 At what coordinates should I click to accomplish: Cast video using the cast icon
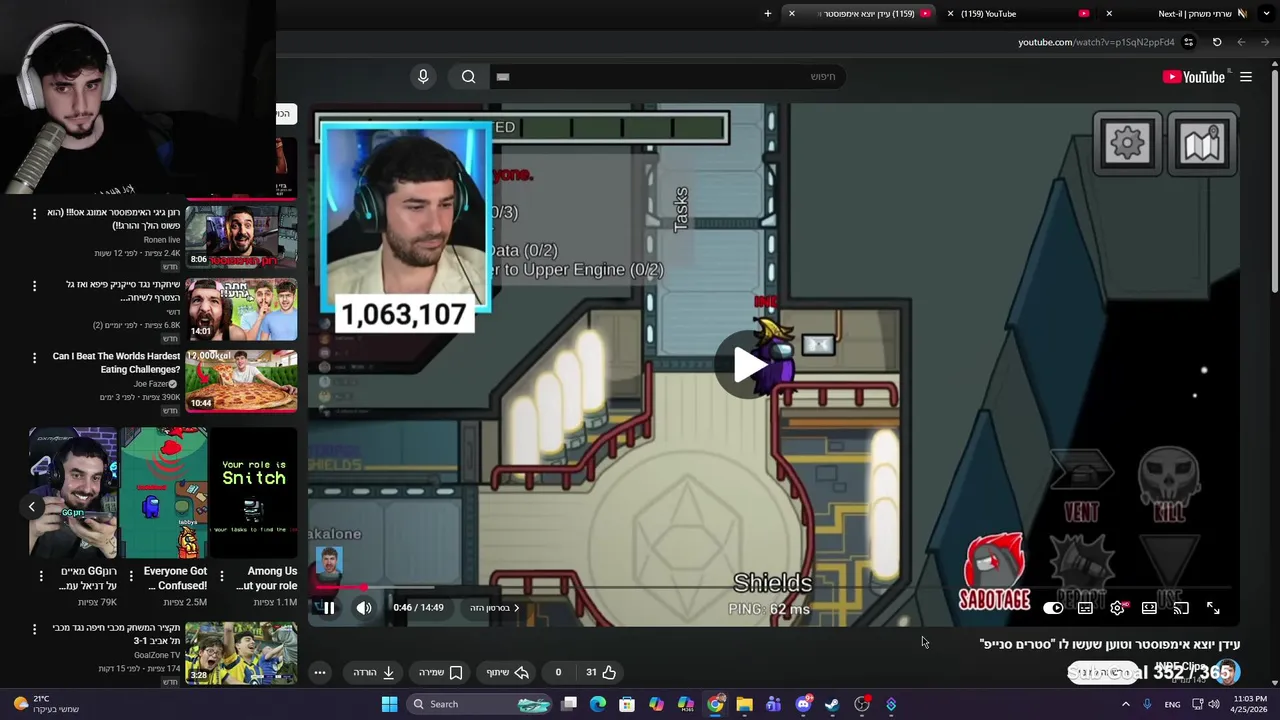click(1181, 608)
